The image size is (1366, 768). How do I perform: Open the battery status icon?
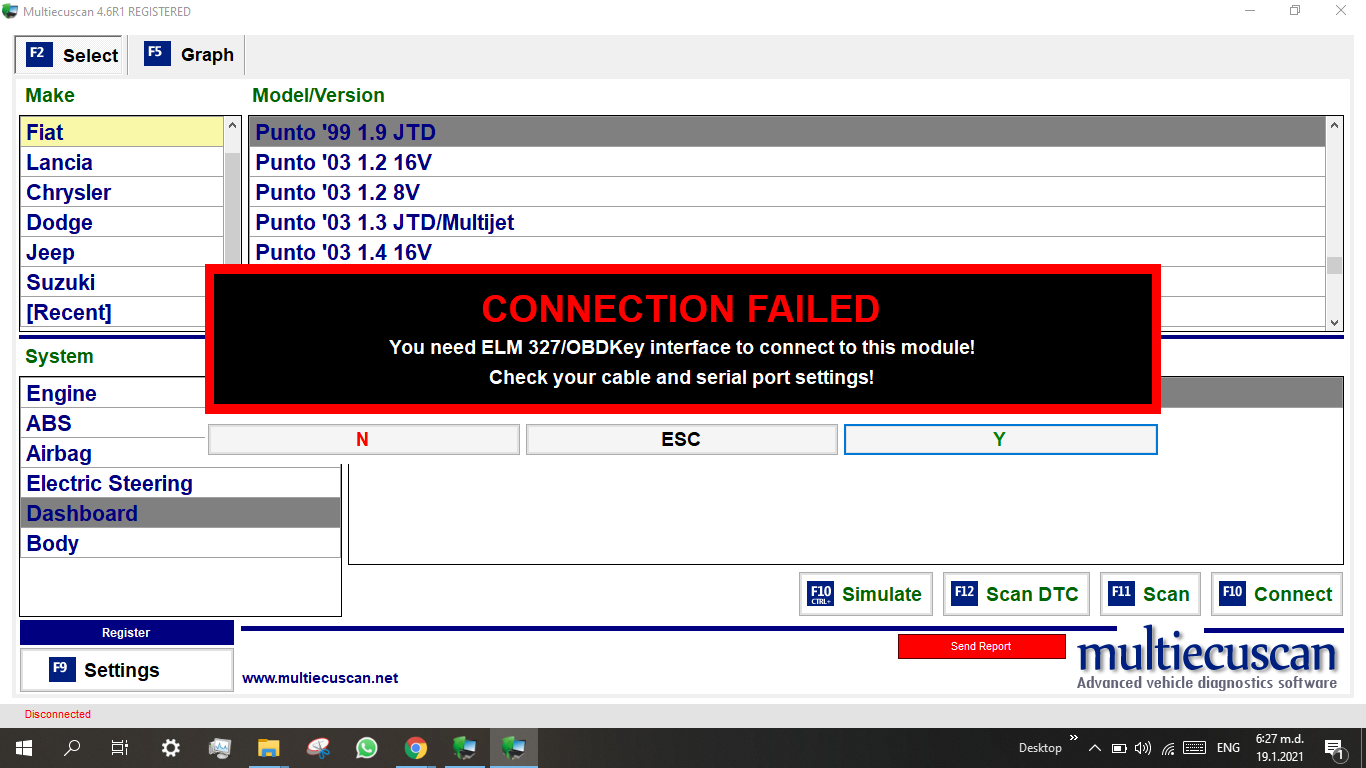coord(1119,748)
